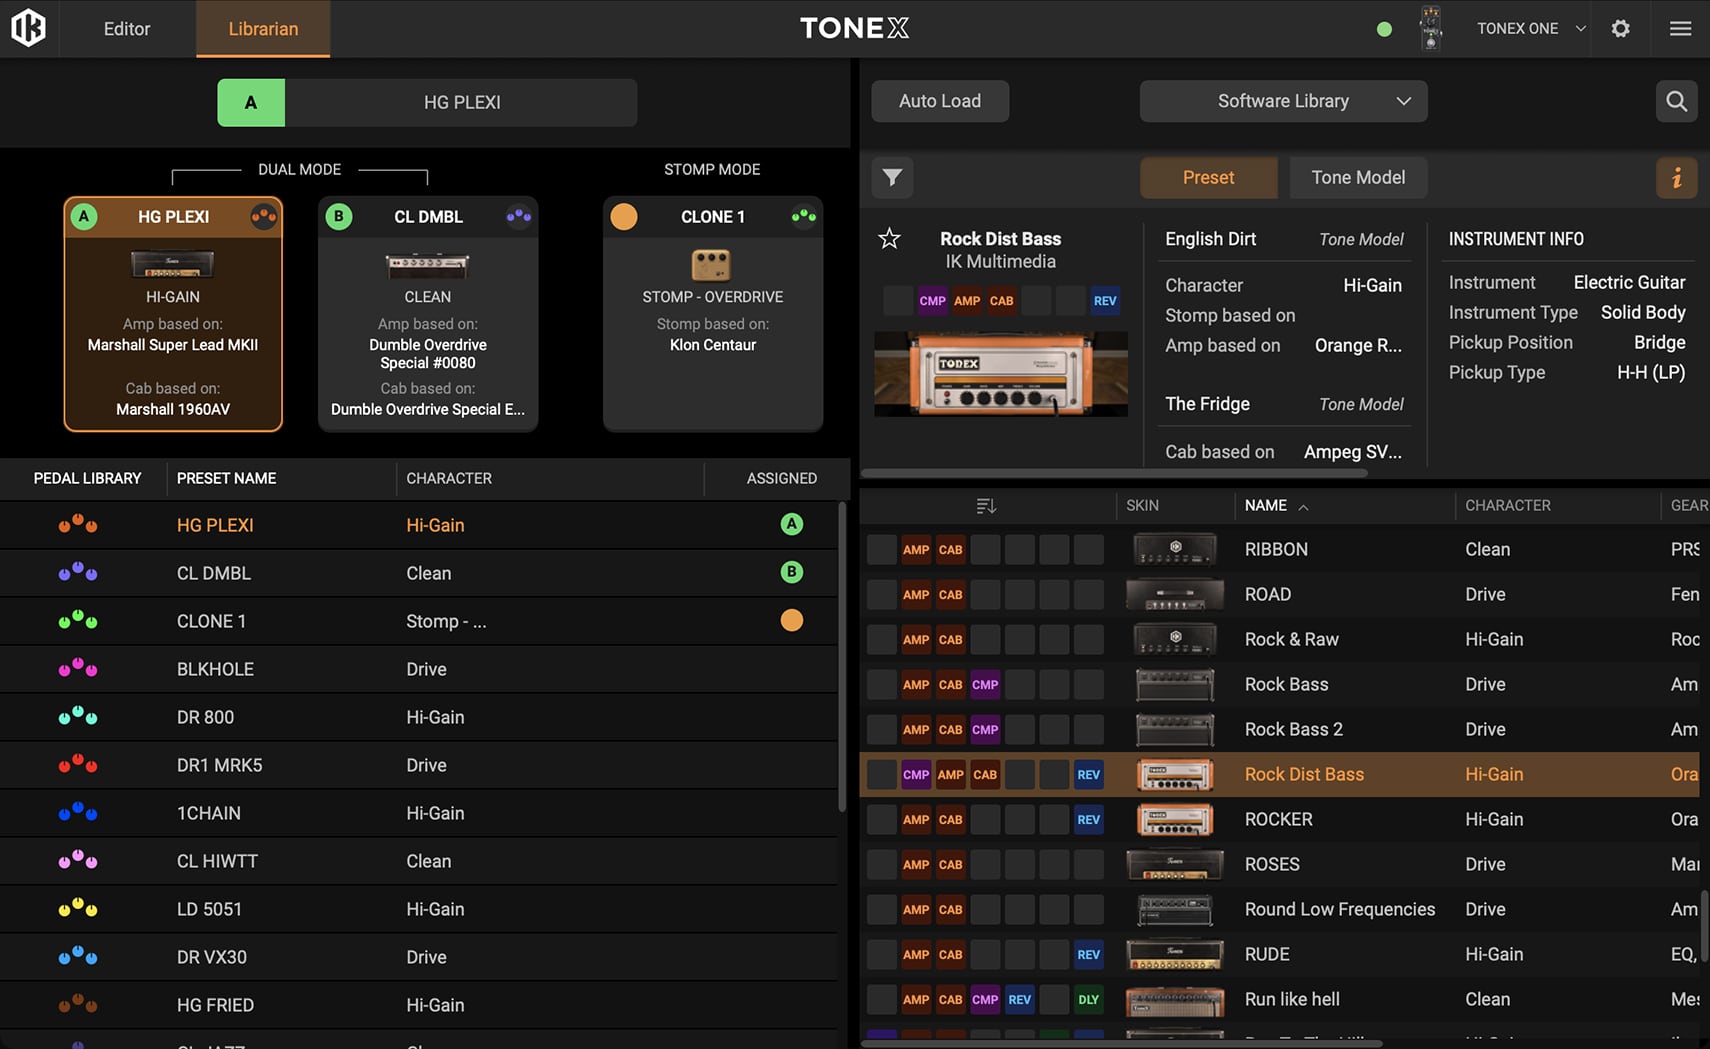Image resolution: width=1710 pixels, height=1049 pixels.
Task: Open the settings gear icon
Action: 1620,28
